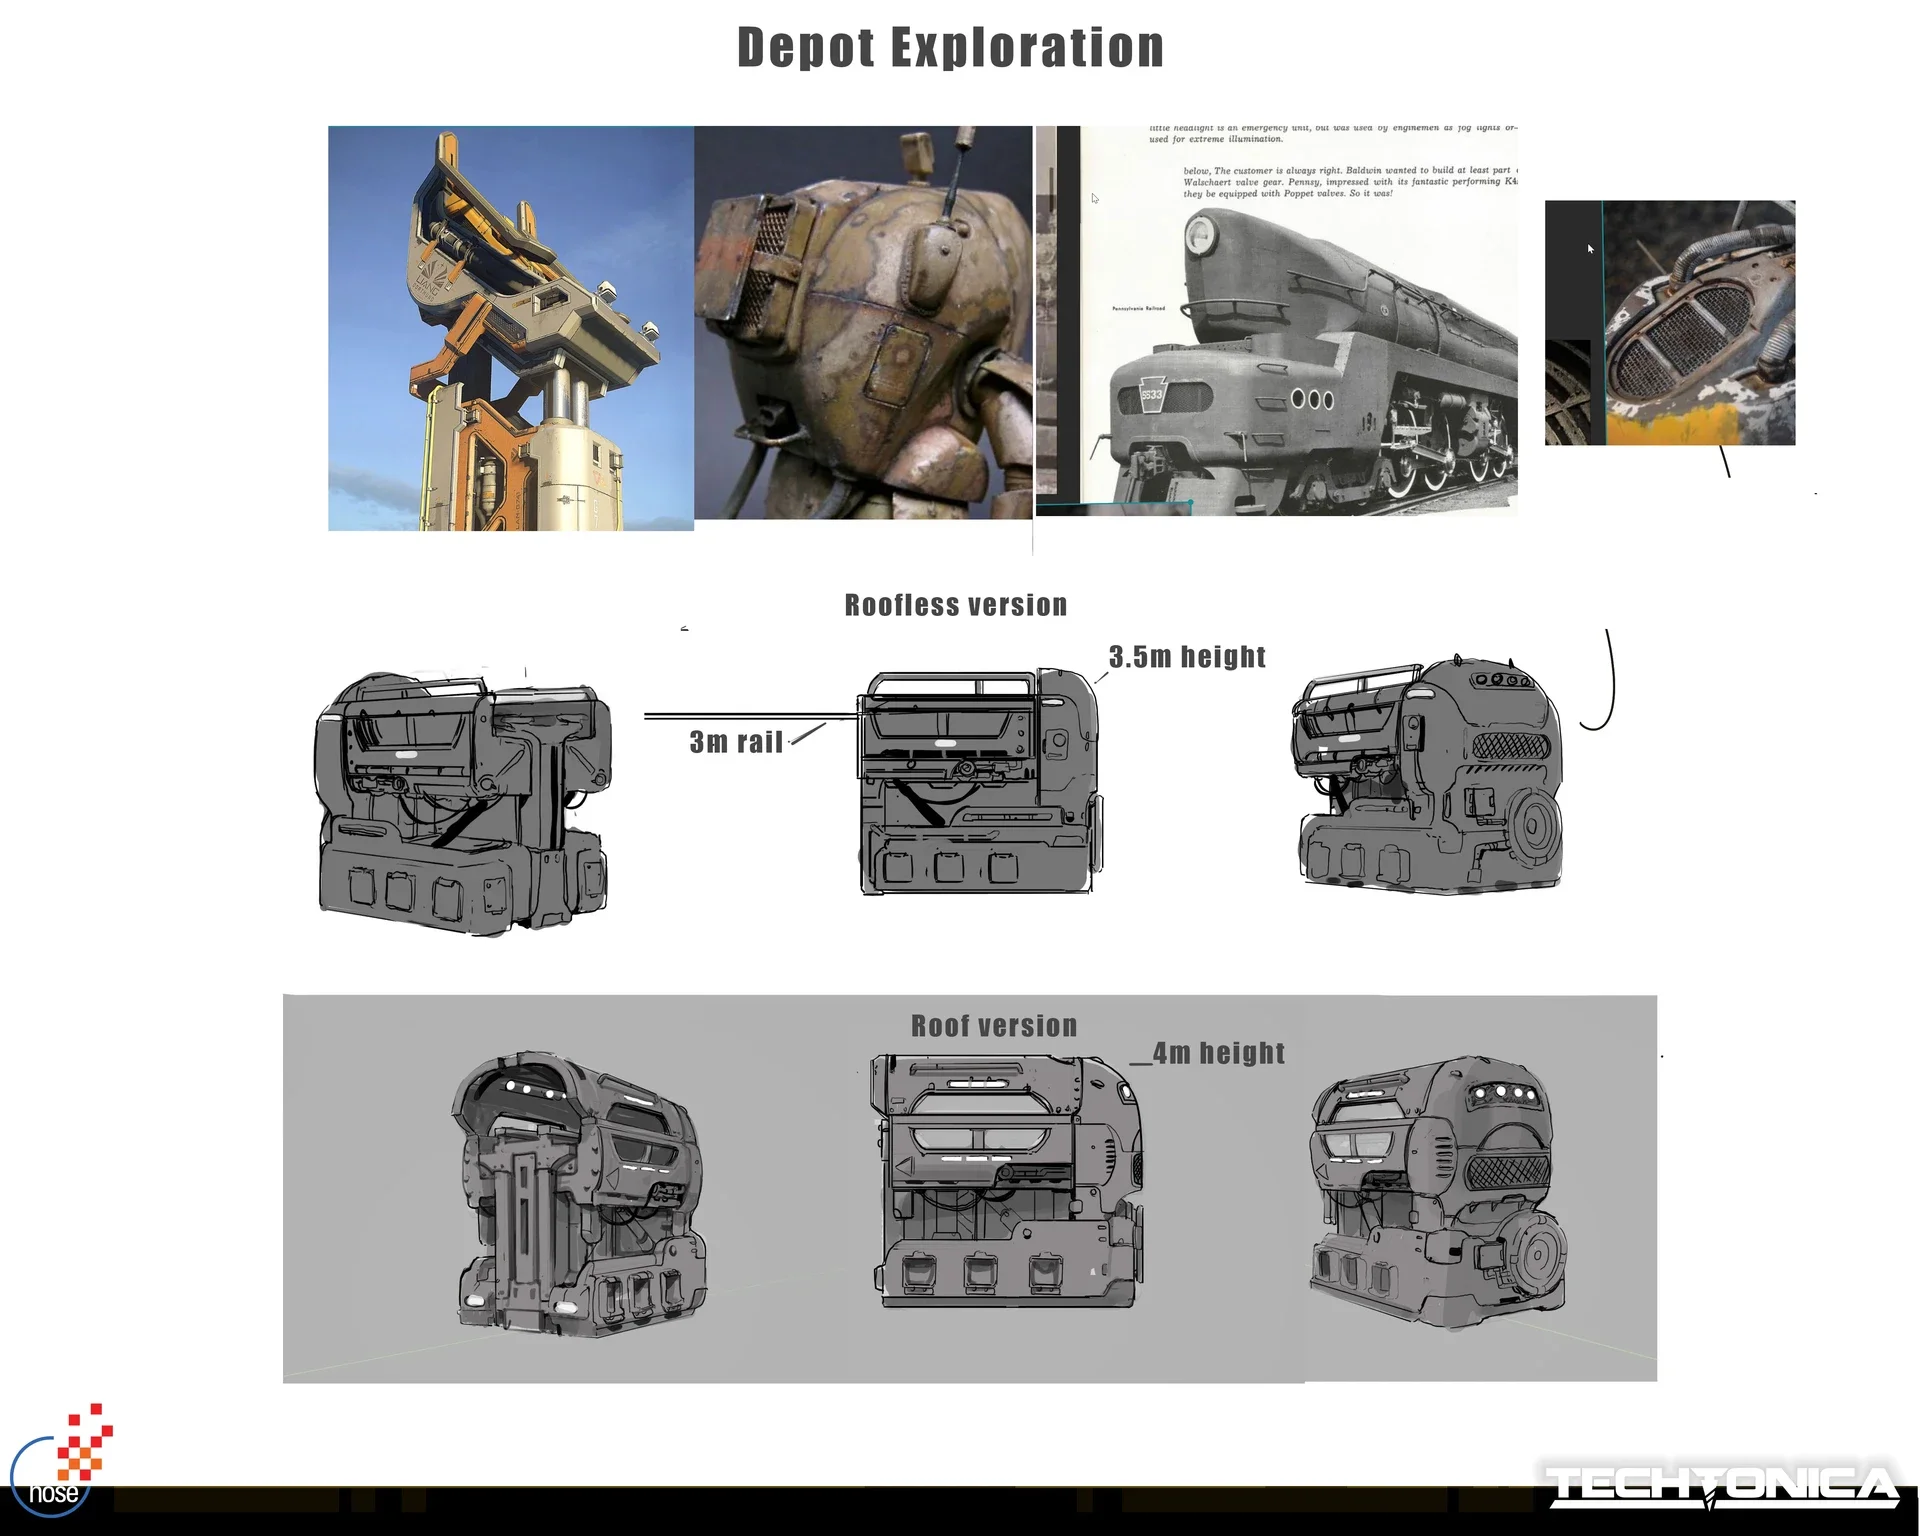Select the orange sci-fi tower reference image
The image size is (1920, 1536).
(511, 328)
